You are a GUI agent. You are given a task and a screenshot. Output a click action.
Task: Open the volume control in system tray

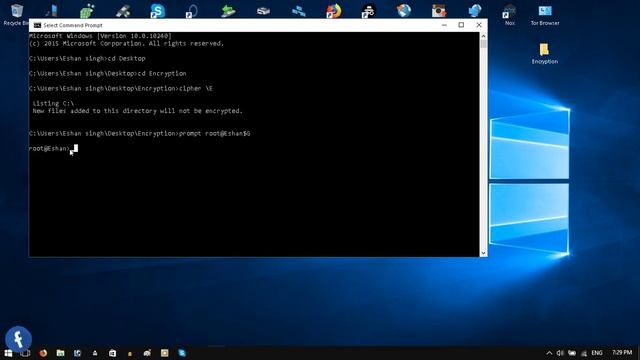click(560, 353)
